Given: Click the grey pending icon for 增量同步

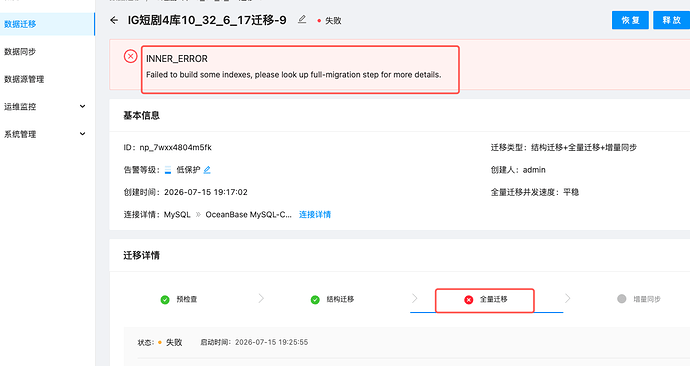Looking at the screenshot, I should pyautogui.click(x=621, y=299).
